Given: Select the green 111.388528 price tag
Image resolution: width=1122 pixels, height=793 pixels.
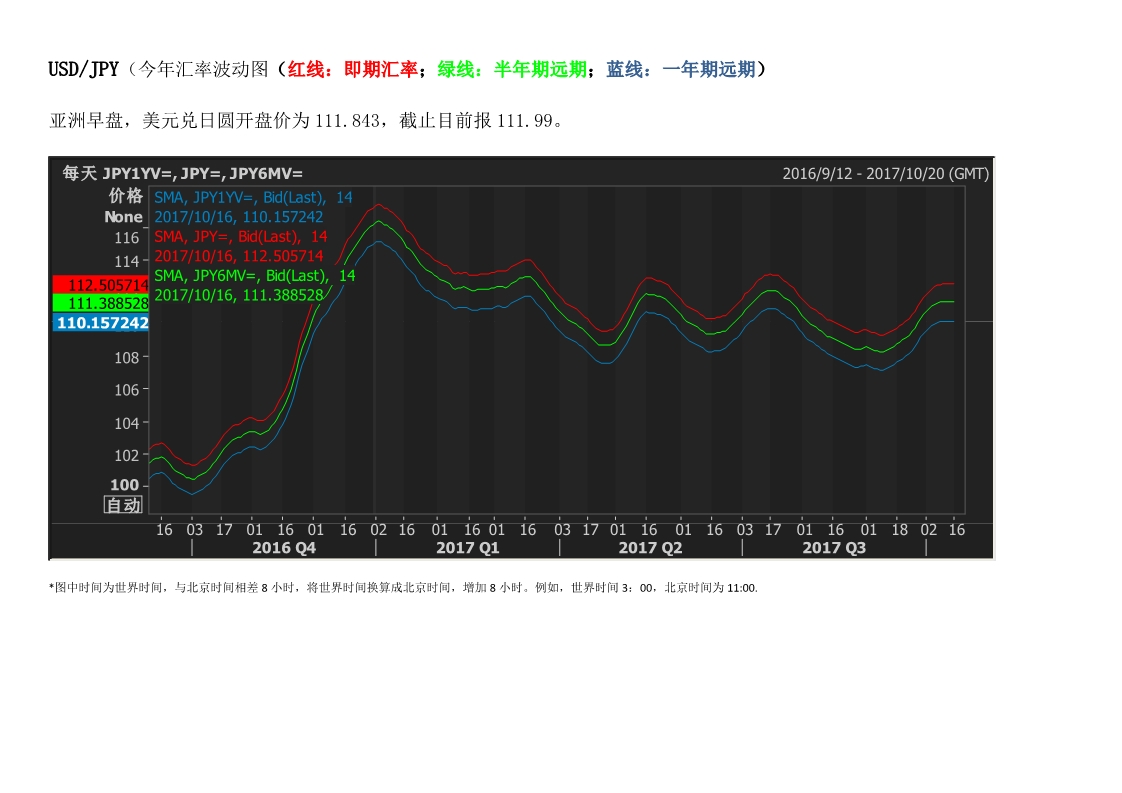Looking at the screenshot, I should click(x=101, y=303).
